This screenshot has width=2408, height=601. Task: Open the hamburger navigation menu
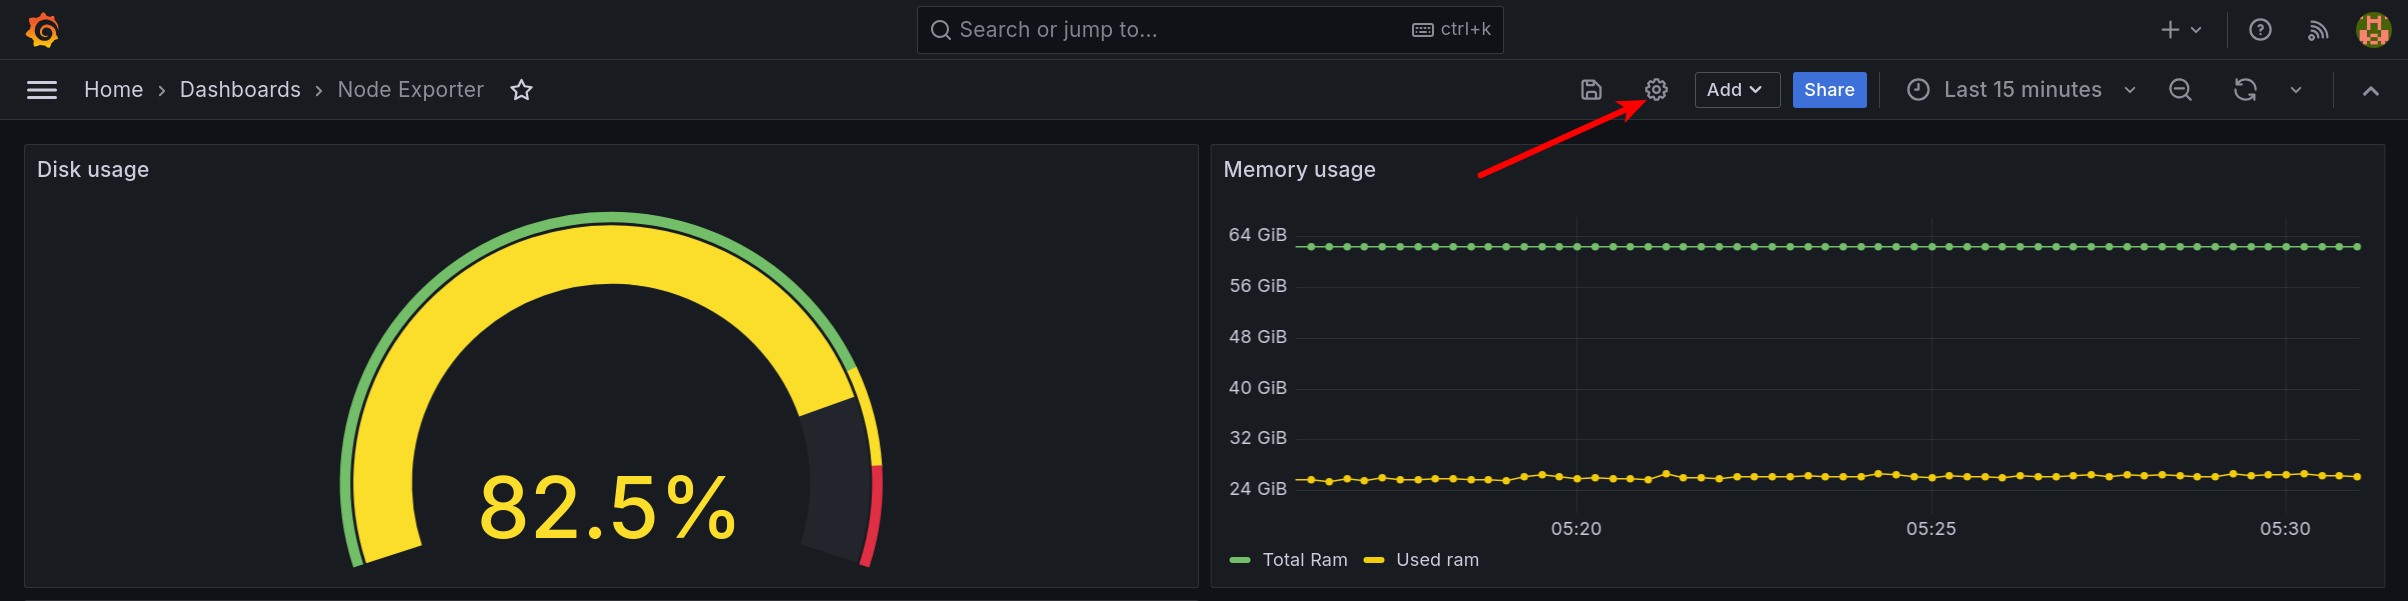[41, 90]
